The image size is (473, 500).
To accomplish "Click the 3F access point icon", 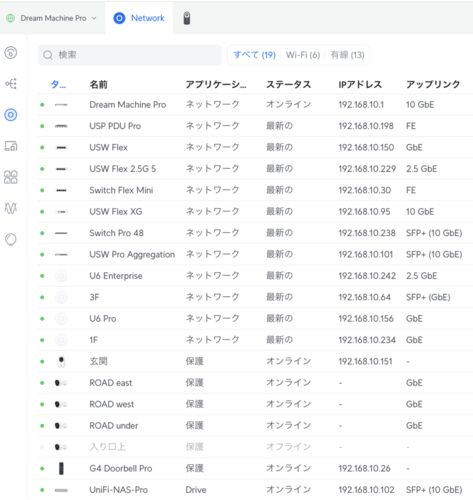I will click(61, 297).
